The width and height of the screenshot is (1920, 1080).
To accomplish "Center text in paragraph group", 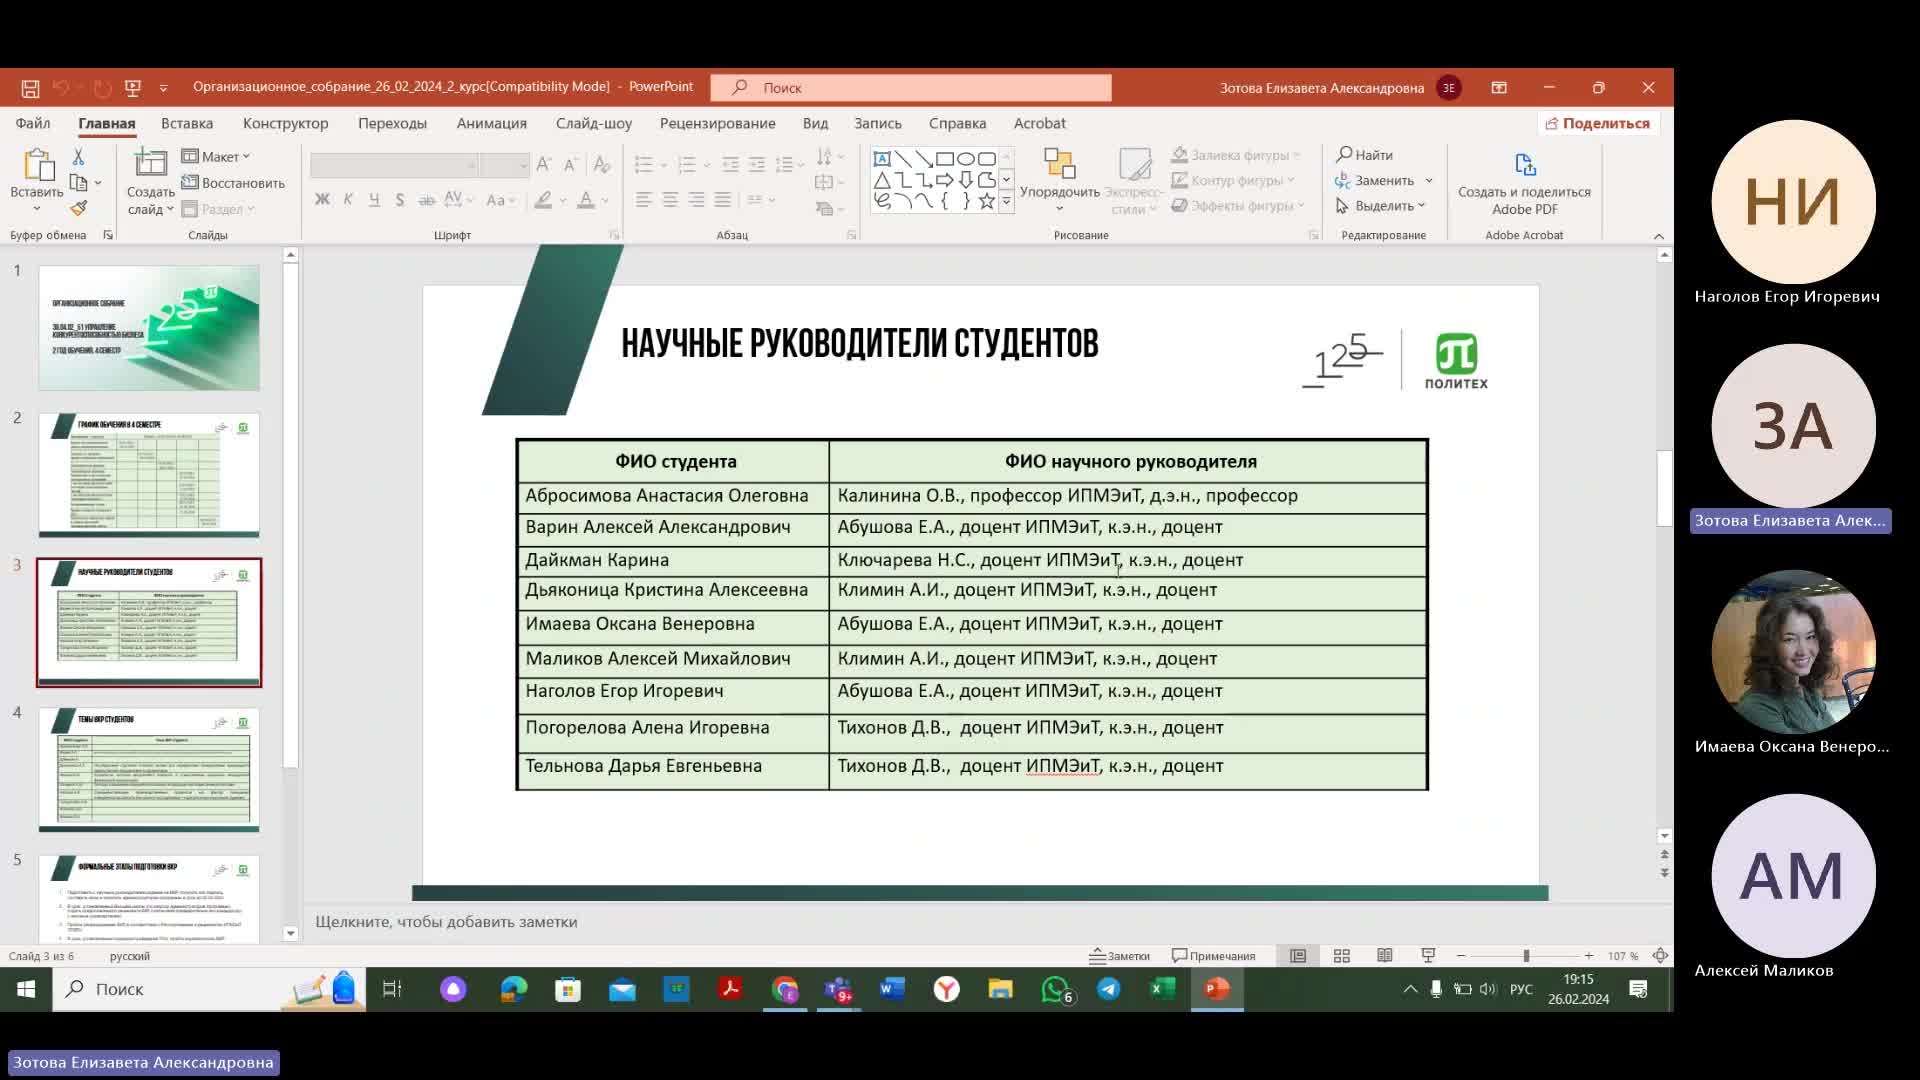I will point(670,199).
